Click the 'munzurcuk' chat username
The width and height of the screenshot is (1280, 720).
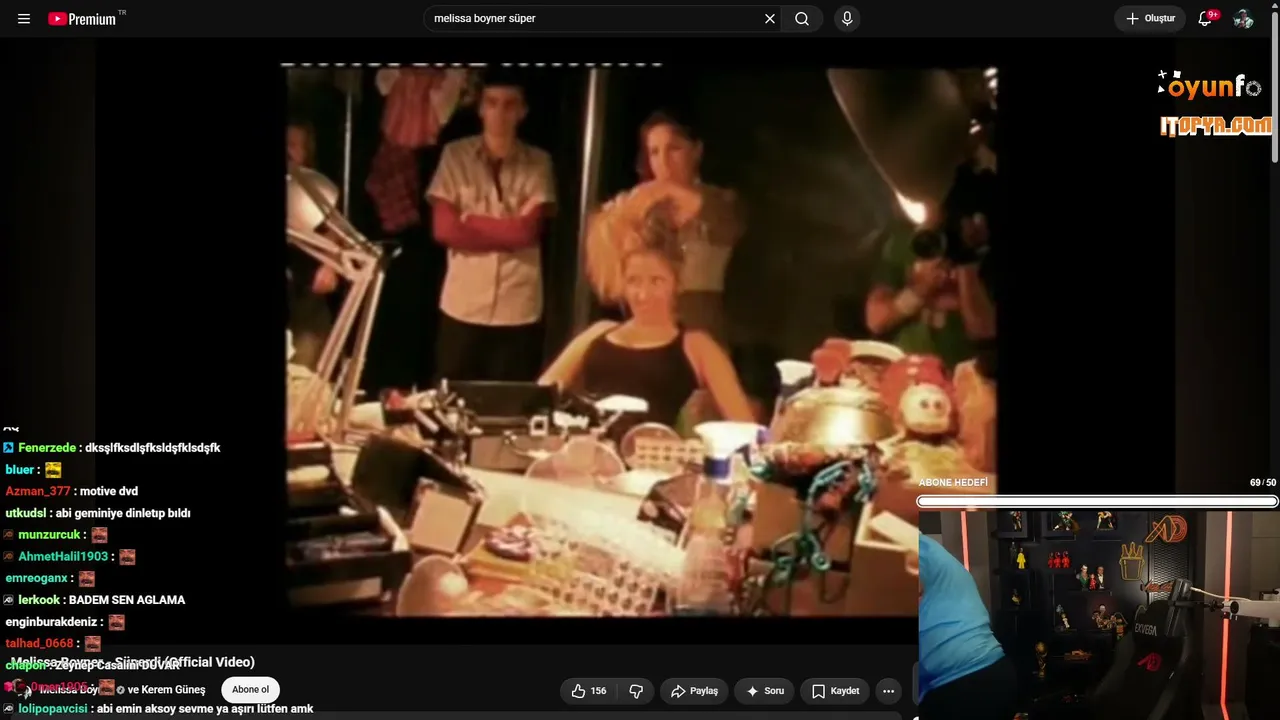(x=49, y=535)
